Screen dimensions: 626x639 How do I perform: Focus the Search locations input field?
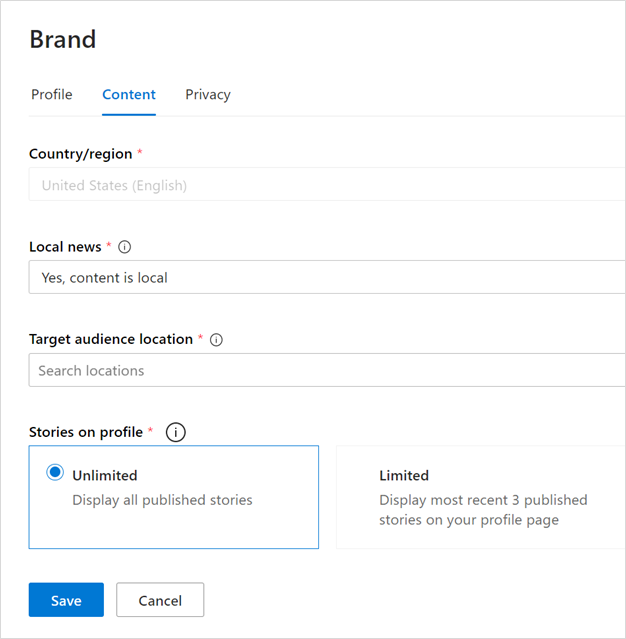pos(326,370)
